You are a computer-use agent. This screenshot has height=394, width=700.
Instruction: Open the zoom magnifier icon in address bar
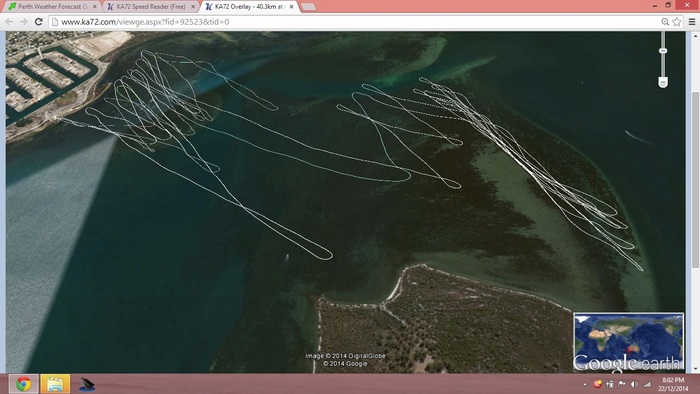[x=665, y=21]
